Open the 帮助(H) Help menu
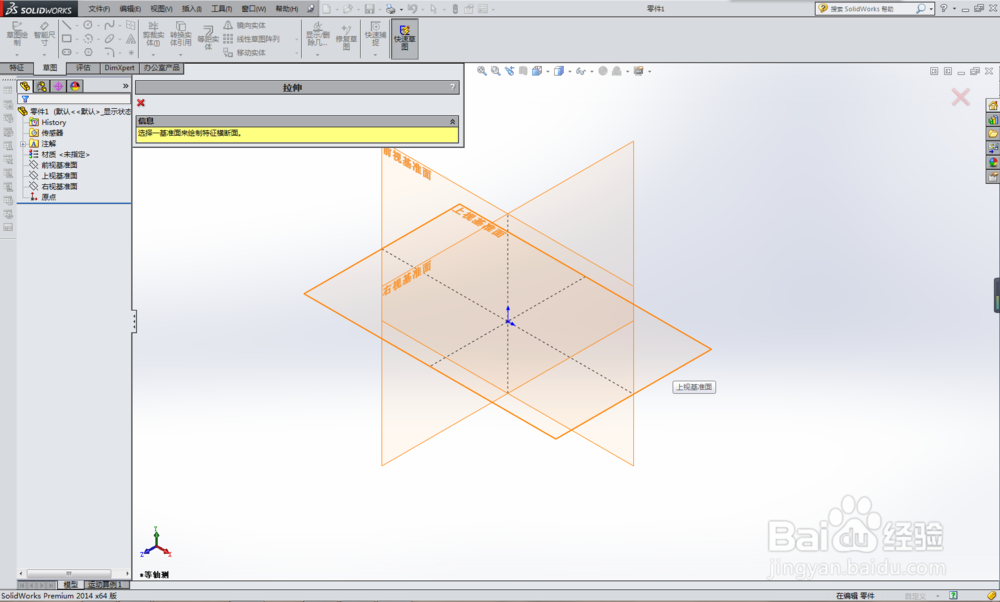Screen dimensions: 1000x602 [286, 9]
